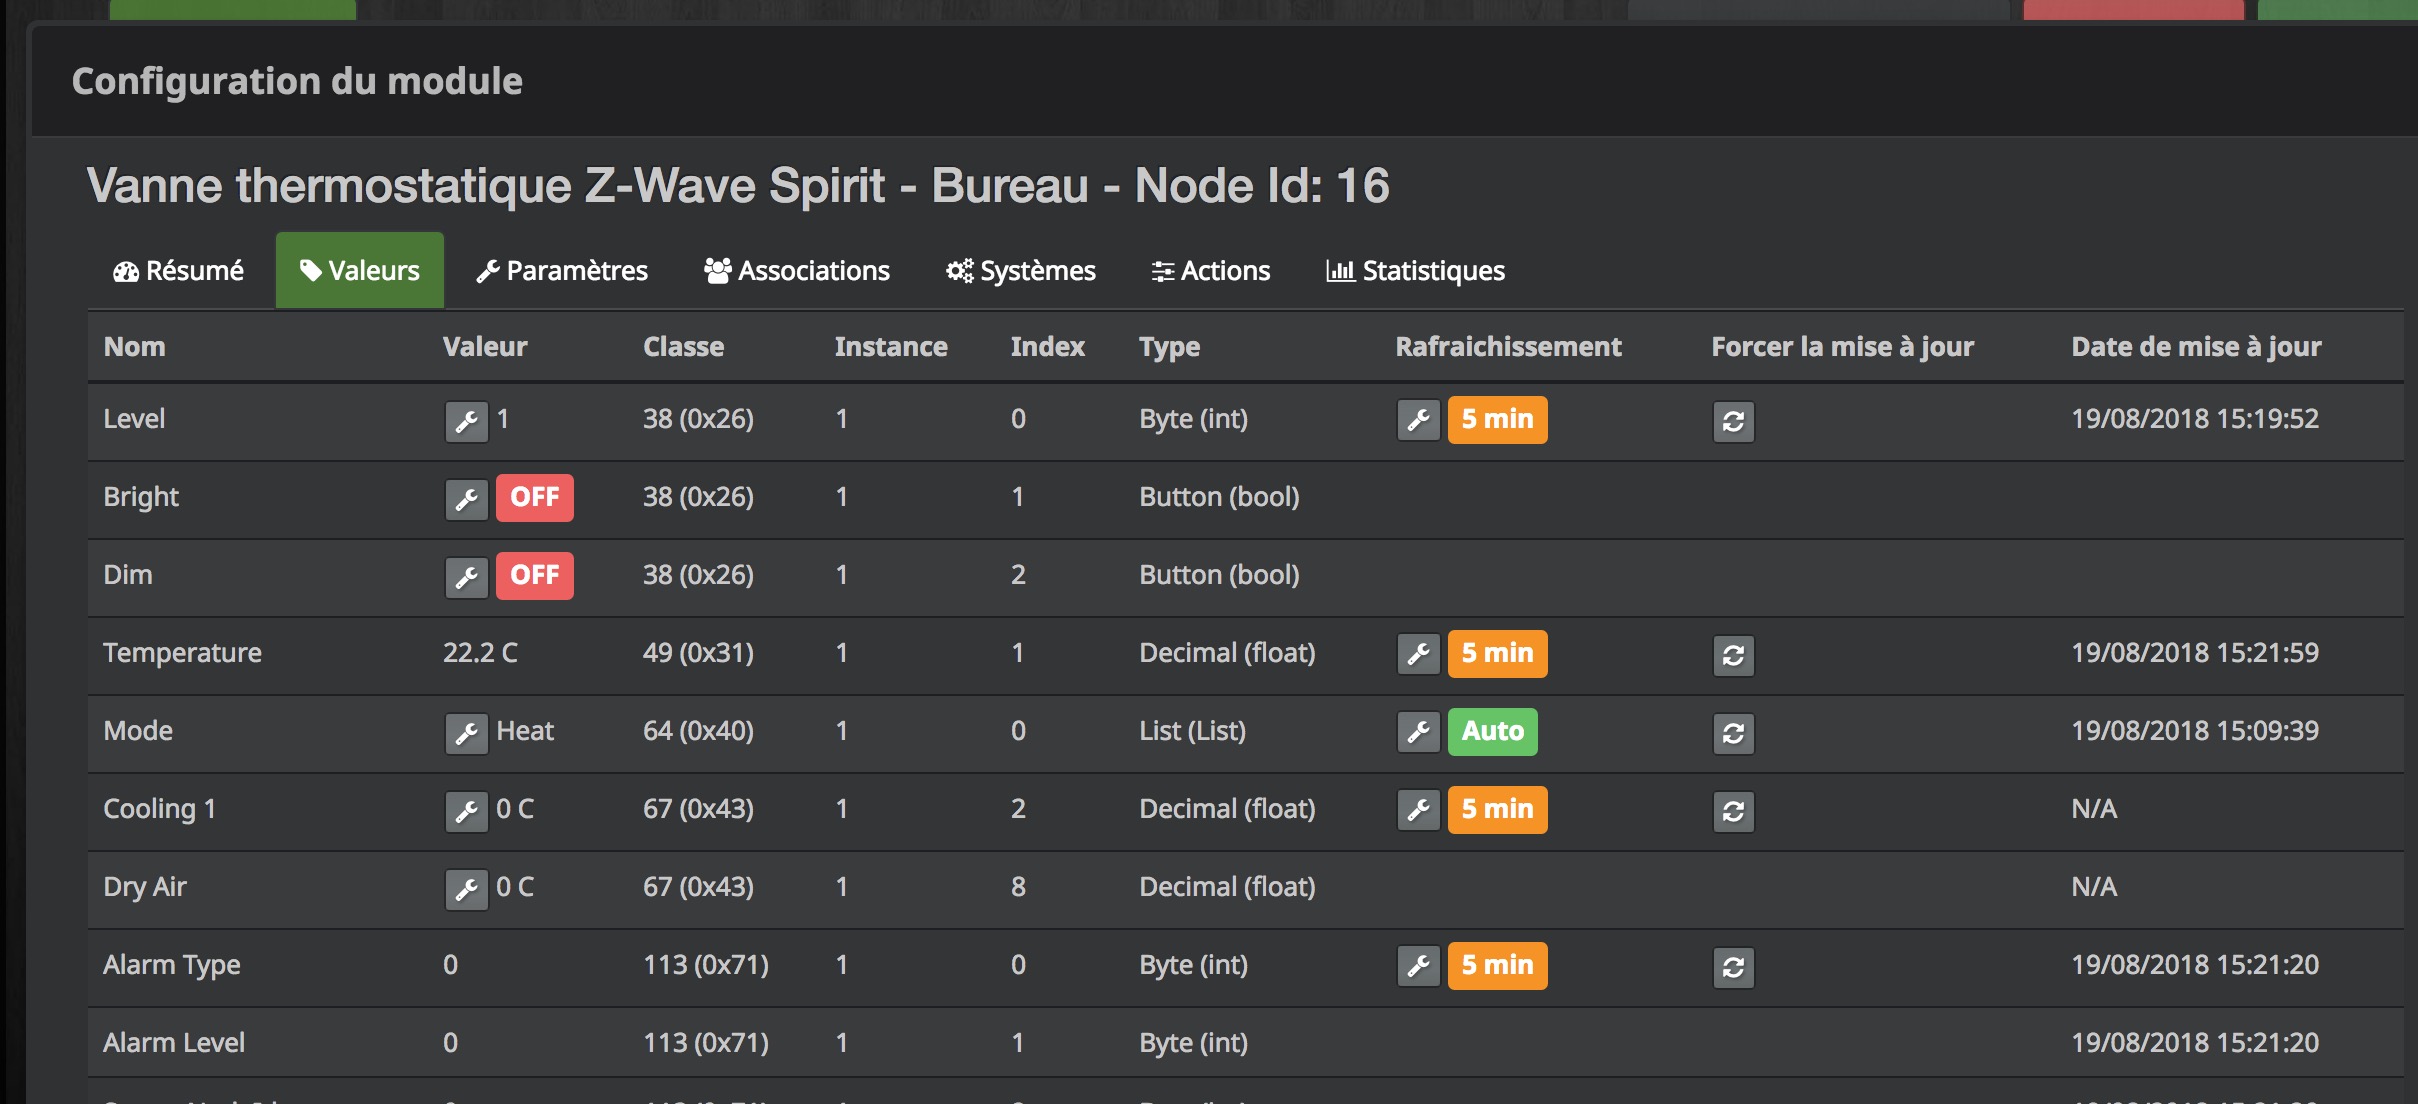Image resolution: width=2418 pixels, height=1104 pixels.
Task: Click the Temperature 5 min refresh badge
Action: pyautogui.click(x=1498, y=653)
